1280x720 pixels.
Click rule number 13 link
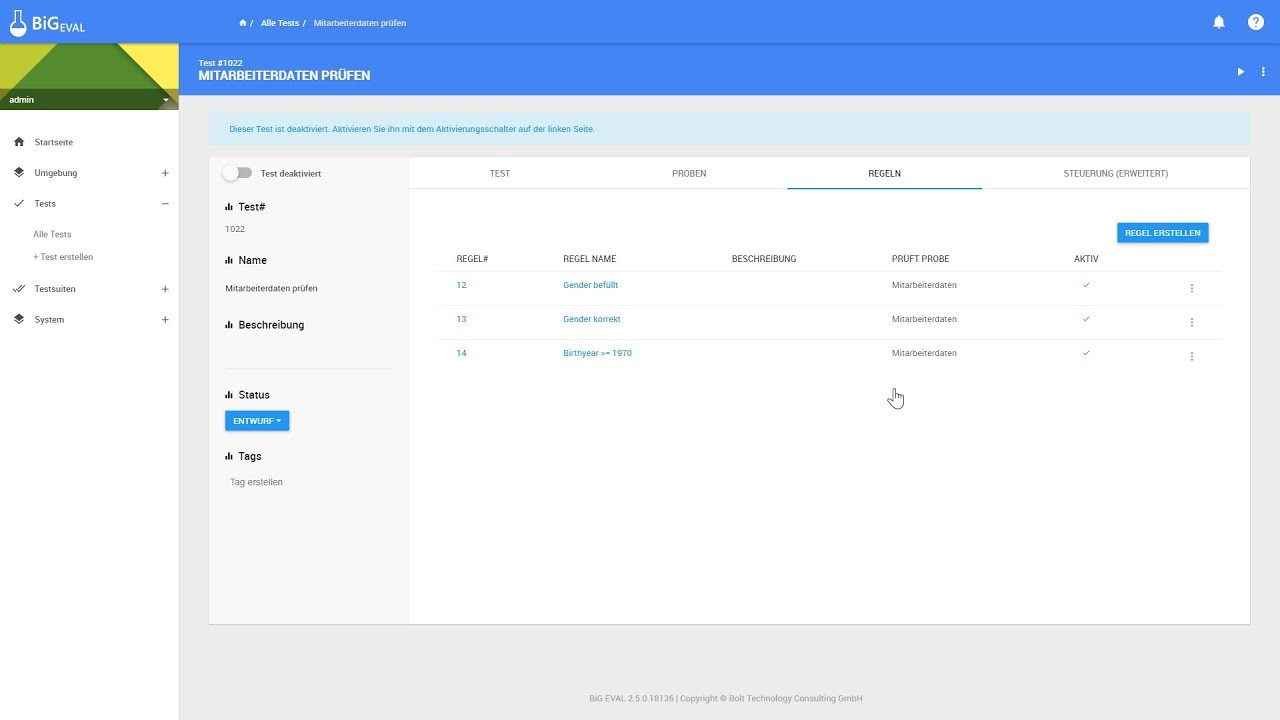[461, 319]
